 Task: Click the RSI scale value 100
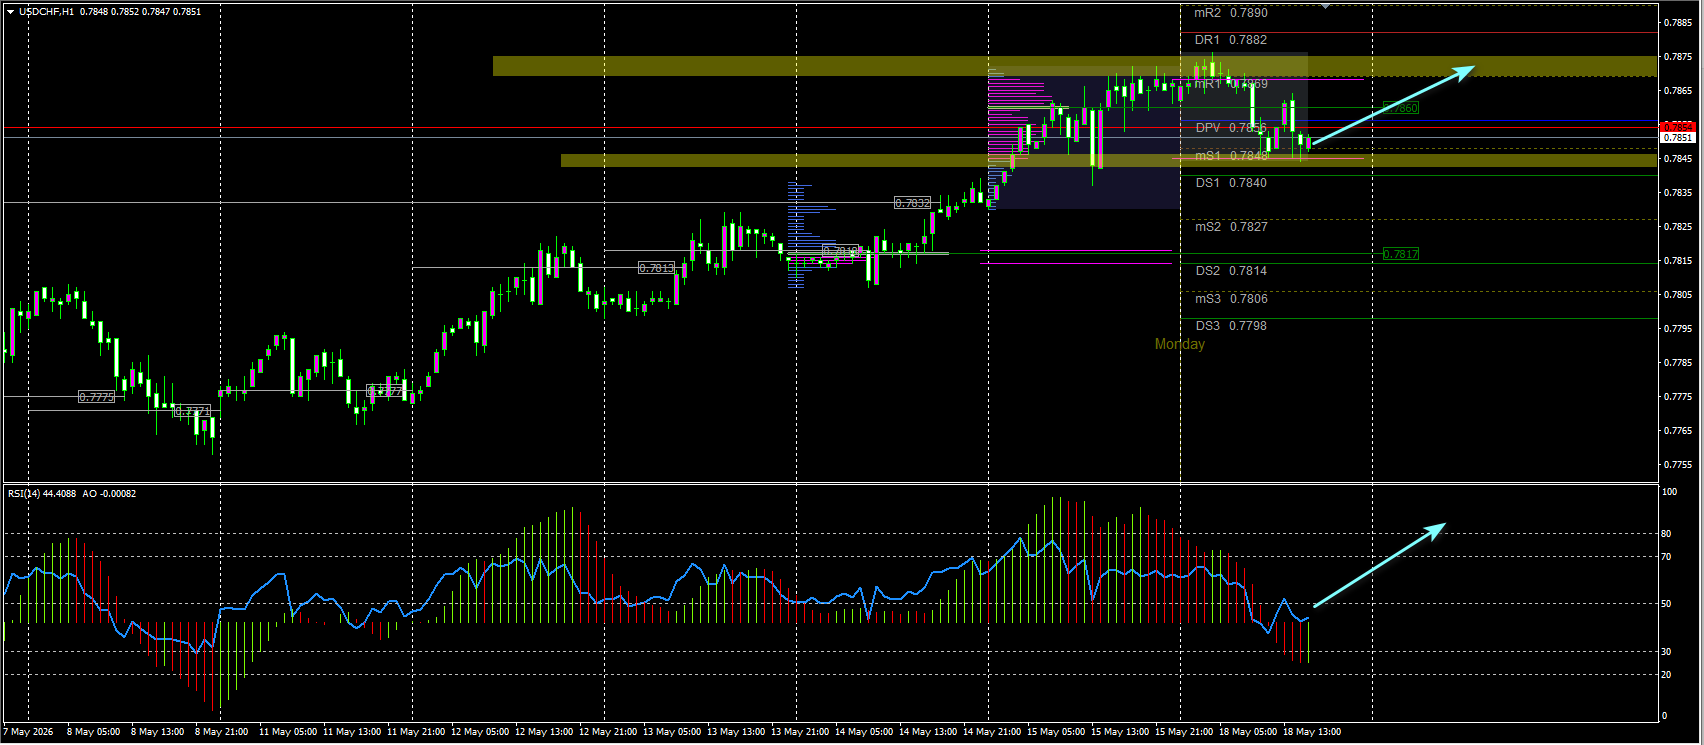point(1669,492)
